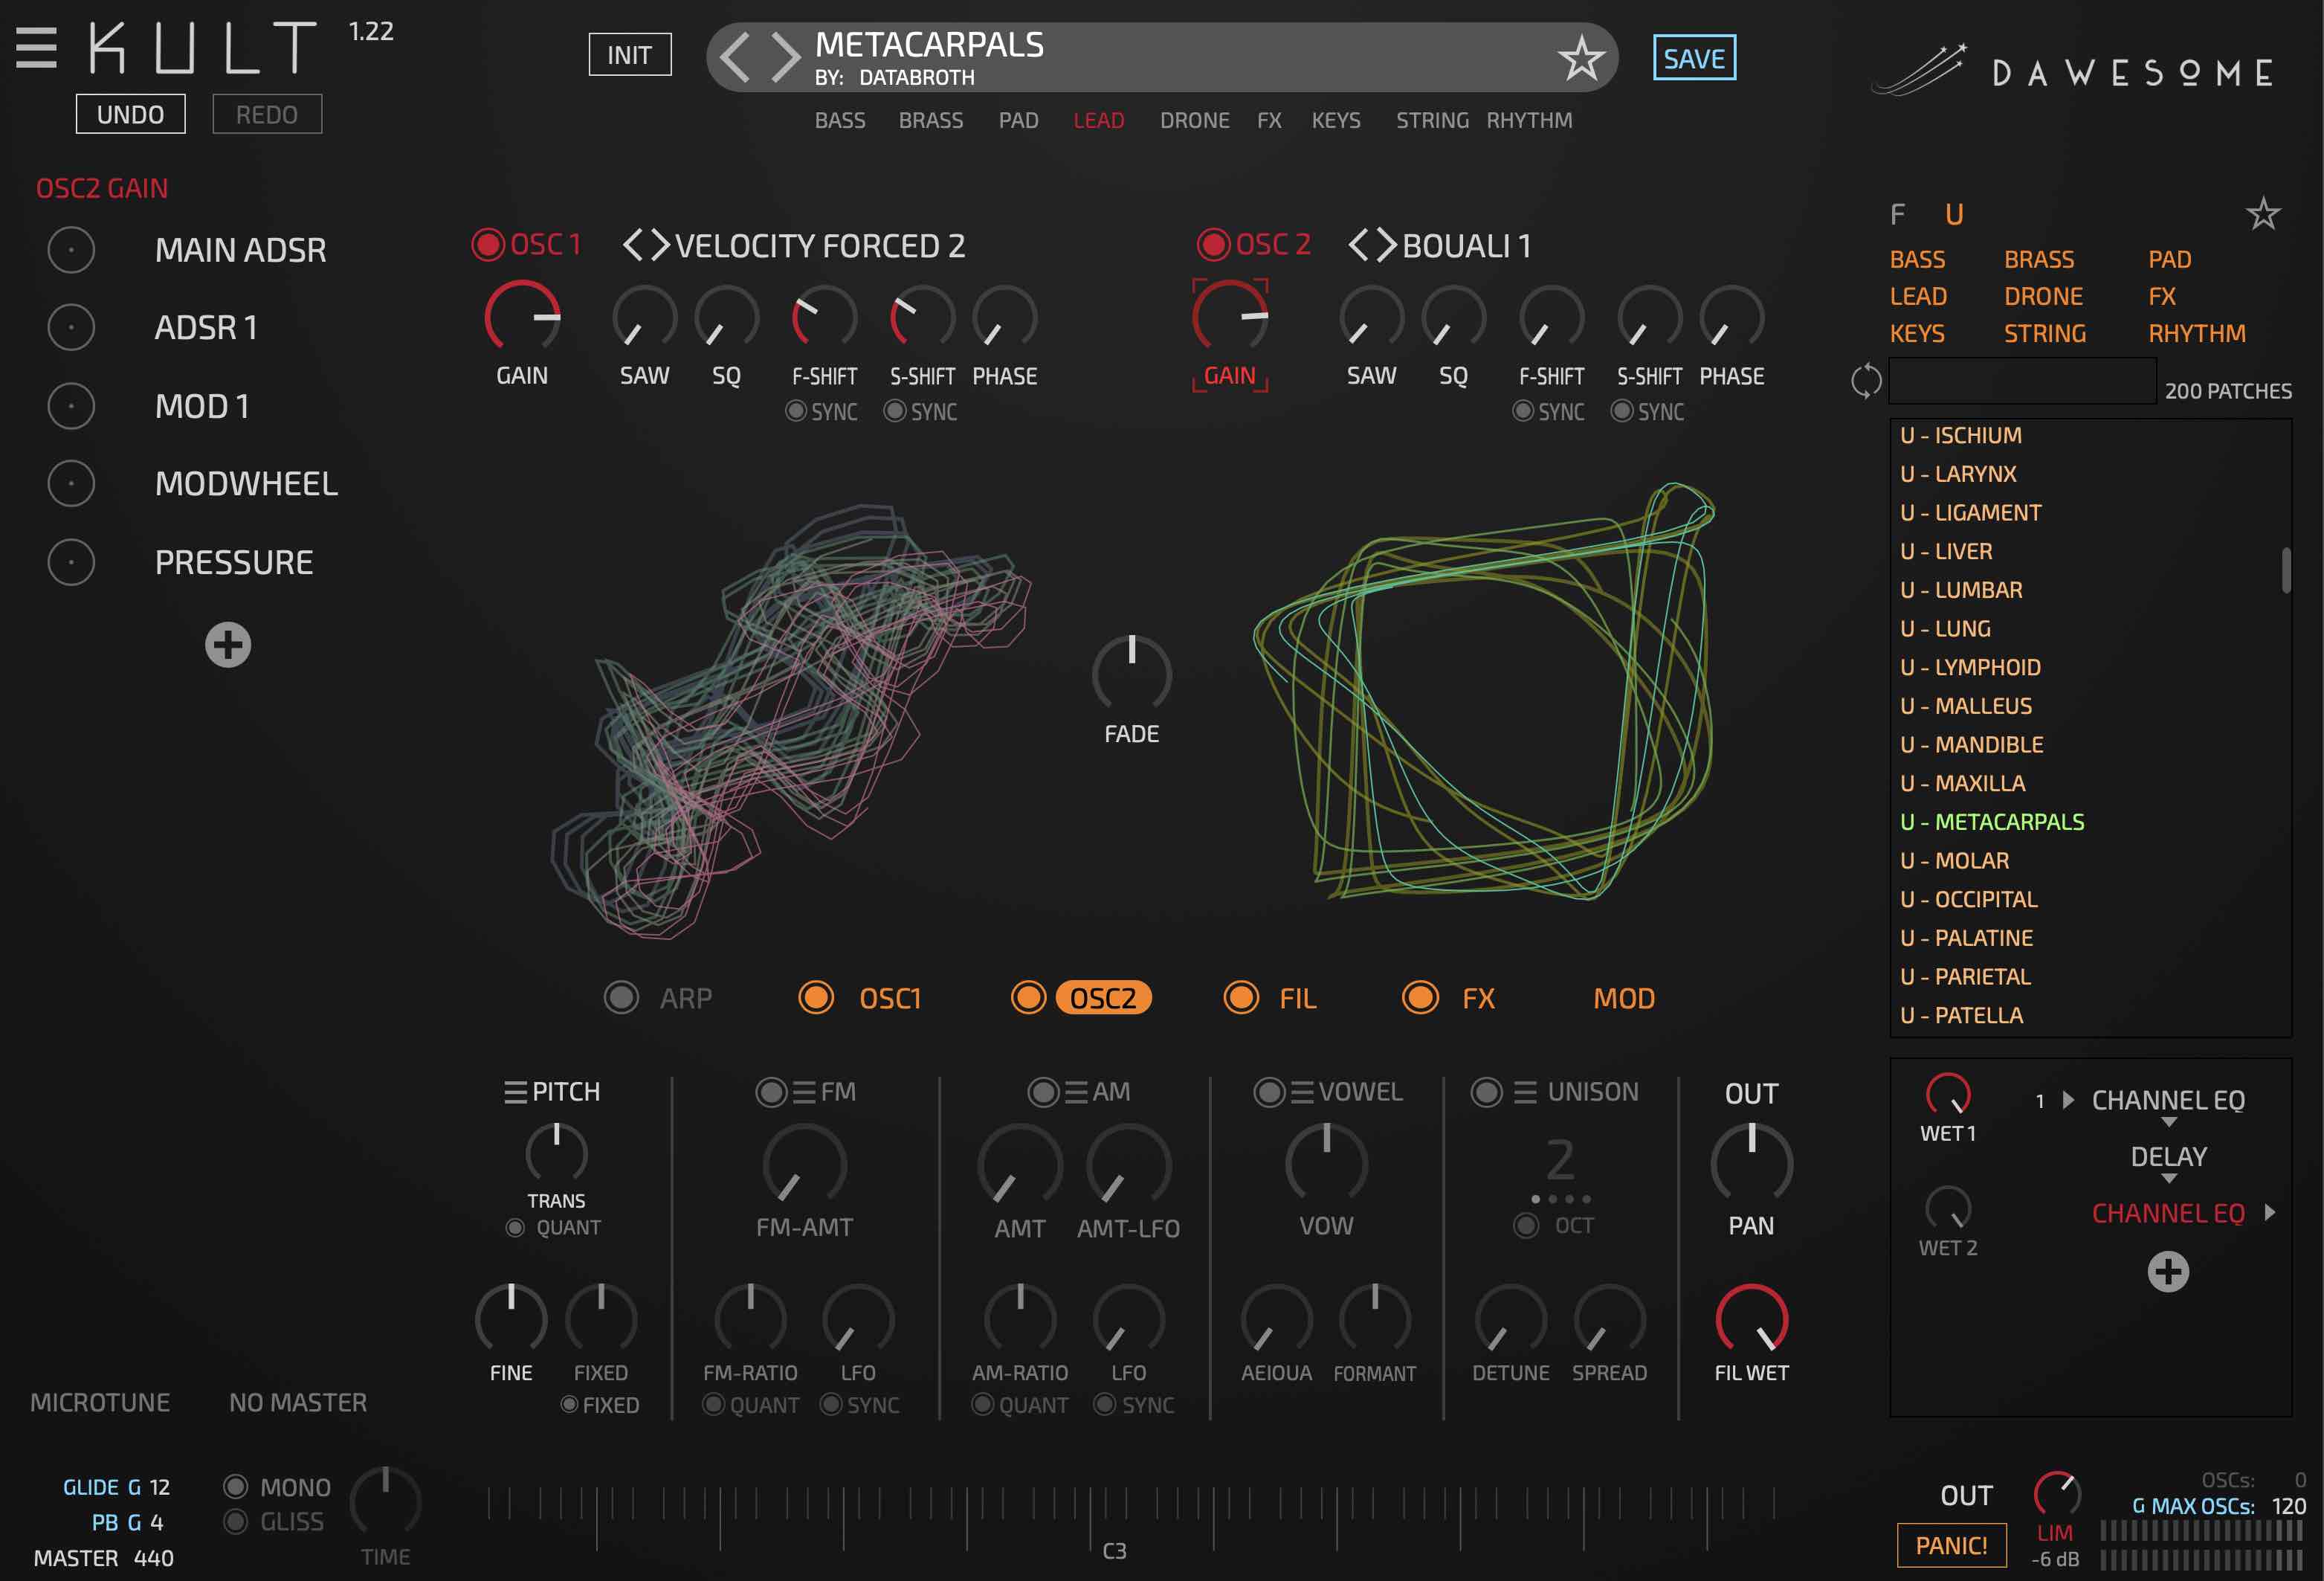This screenshot has height=1581, width=2324.
Task: Toggle OSC 2 power button on top
Action: coord(1213,245)
